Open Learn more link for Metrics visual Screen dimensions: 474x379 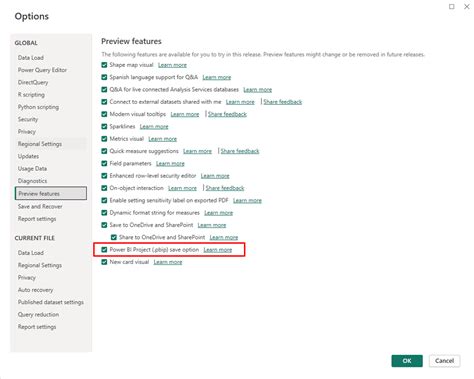tap(163, 139)
